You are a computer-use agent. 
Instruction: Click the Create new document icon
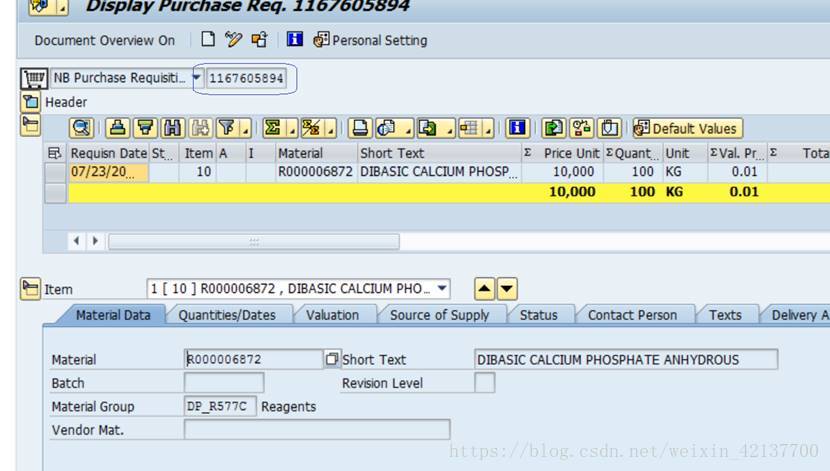pyautogui.click(x=208, y=39)
